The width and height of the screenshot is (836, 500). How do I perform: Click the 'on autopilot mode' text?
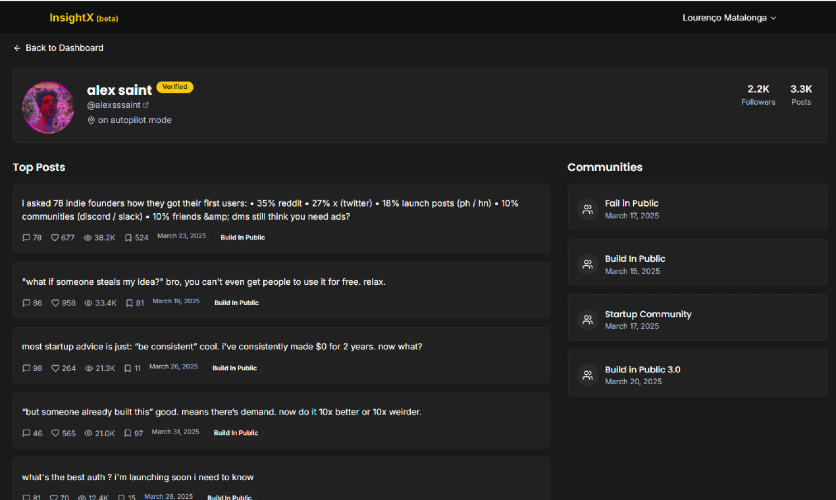point(134,120)
